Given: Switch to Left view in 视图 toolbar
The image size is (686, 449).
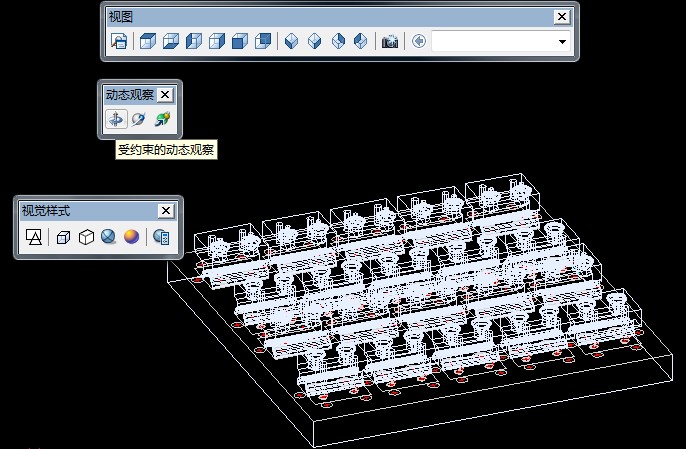Looking at the screenshot, I should tap(193, 42).
